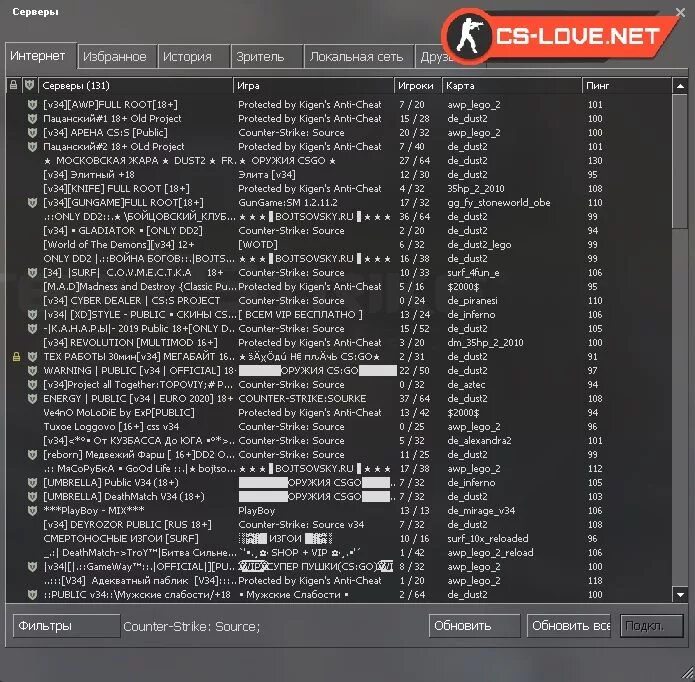Select server [v34] ▪ GLADIATOR ▪ [ONLY DD2]
The width and height of the screenshot is (695, 682).
coord(339,230)
